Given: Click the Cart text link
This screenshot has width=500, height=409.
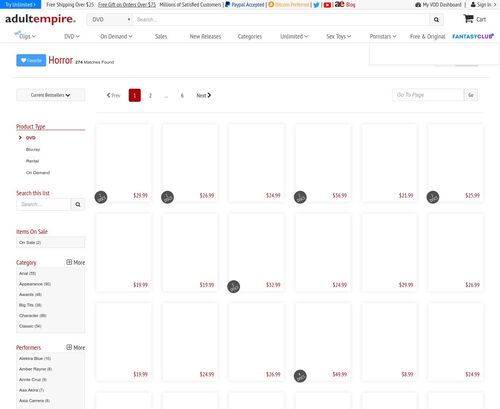Looking at the screenshot, I should click(481, 19).
